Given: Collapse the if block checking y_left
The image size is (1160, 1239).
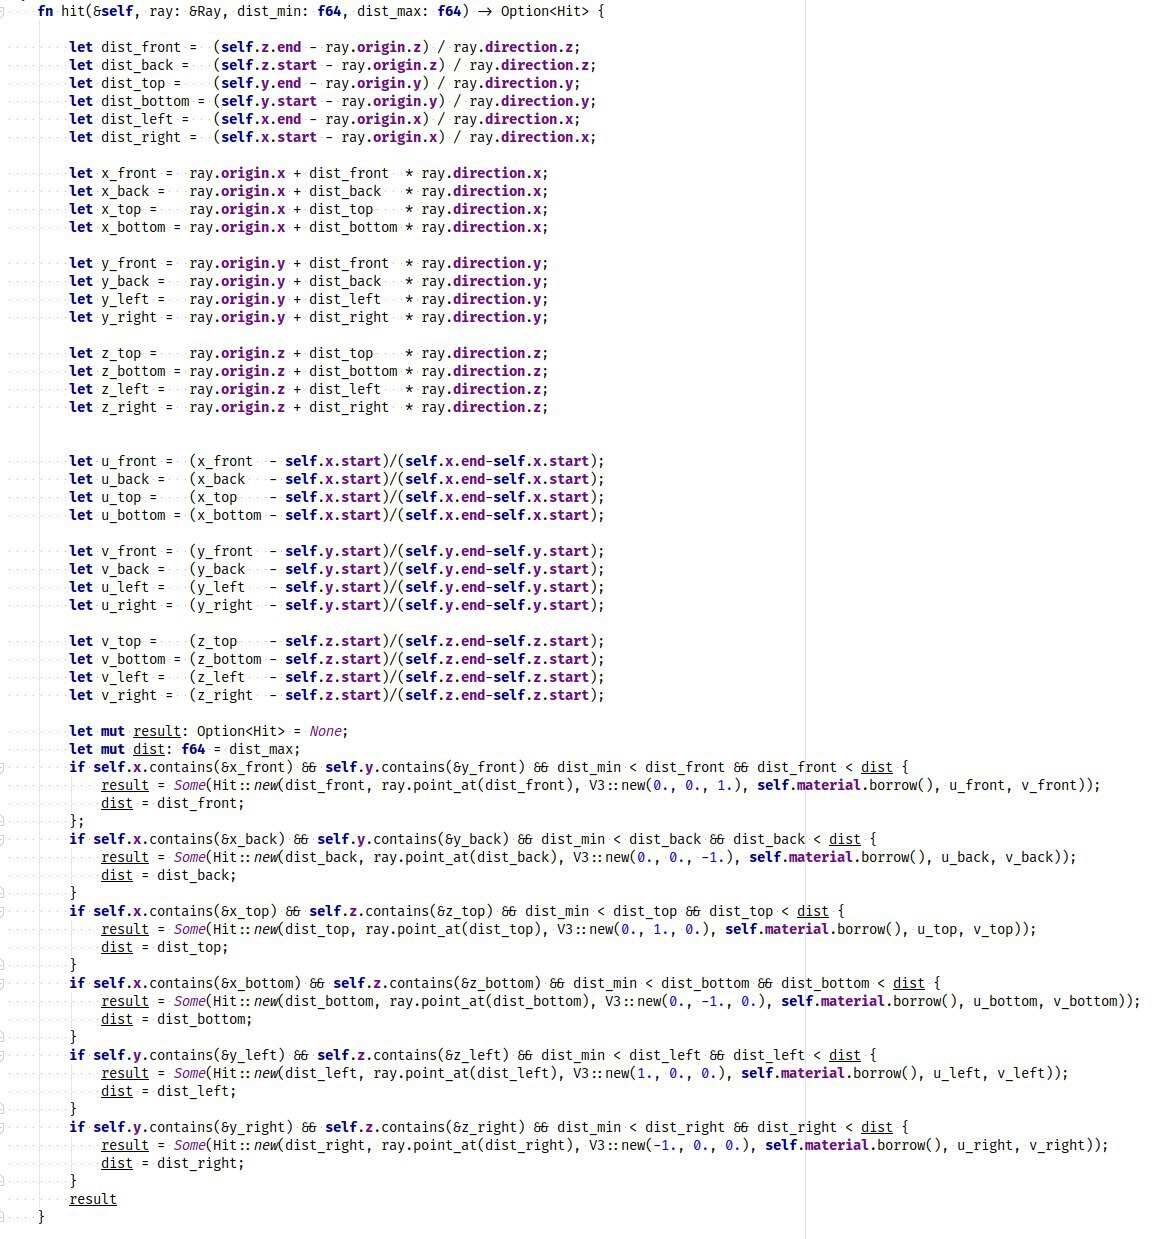Looking at the screenshot, I should click(2, 1055).
